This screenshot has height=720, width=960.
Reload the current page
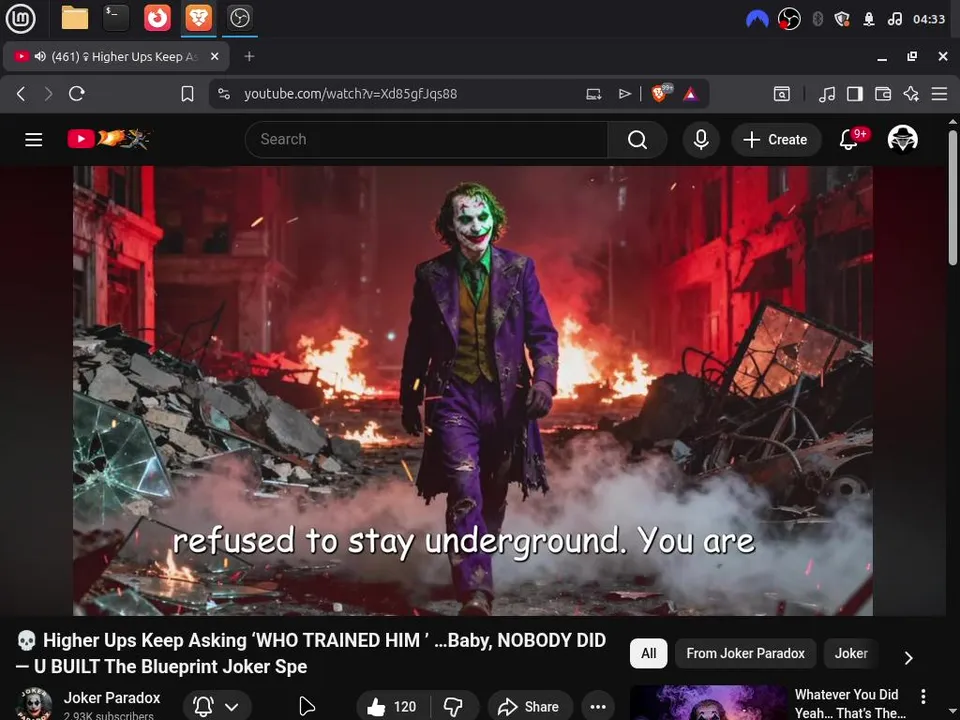pos(77,94)
